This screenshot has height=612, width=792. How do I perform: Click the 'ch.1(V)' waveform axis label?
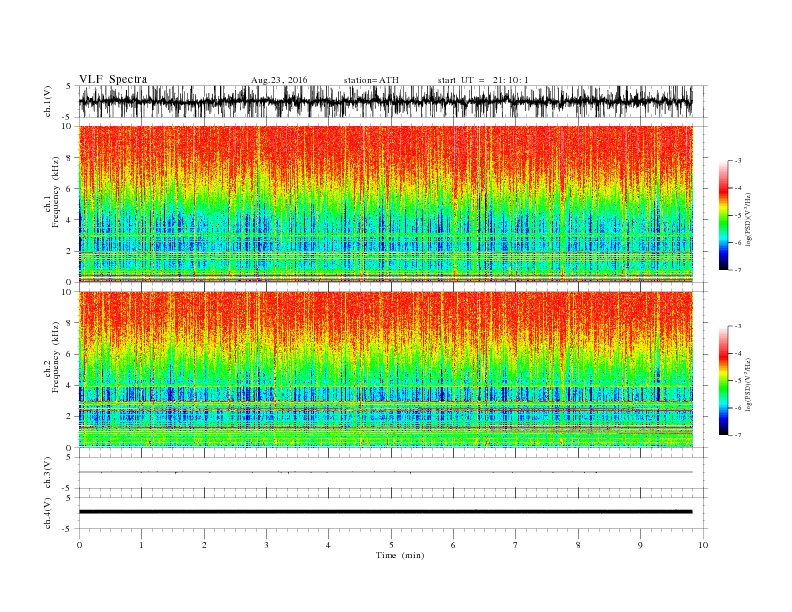coord(48,101)
